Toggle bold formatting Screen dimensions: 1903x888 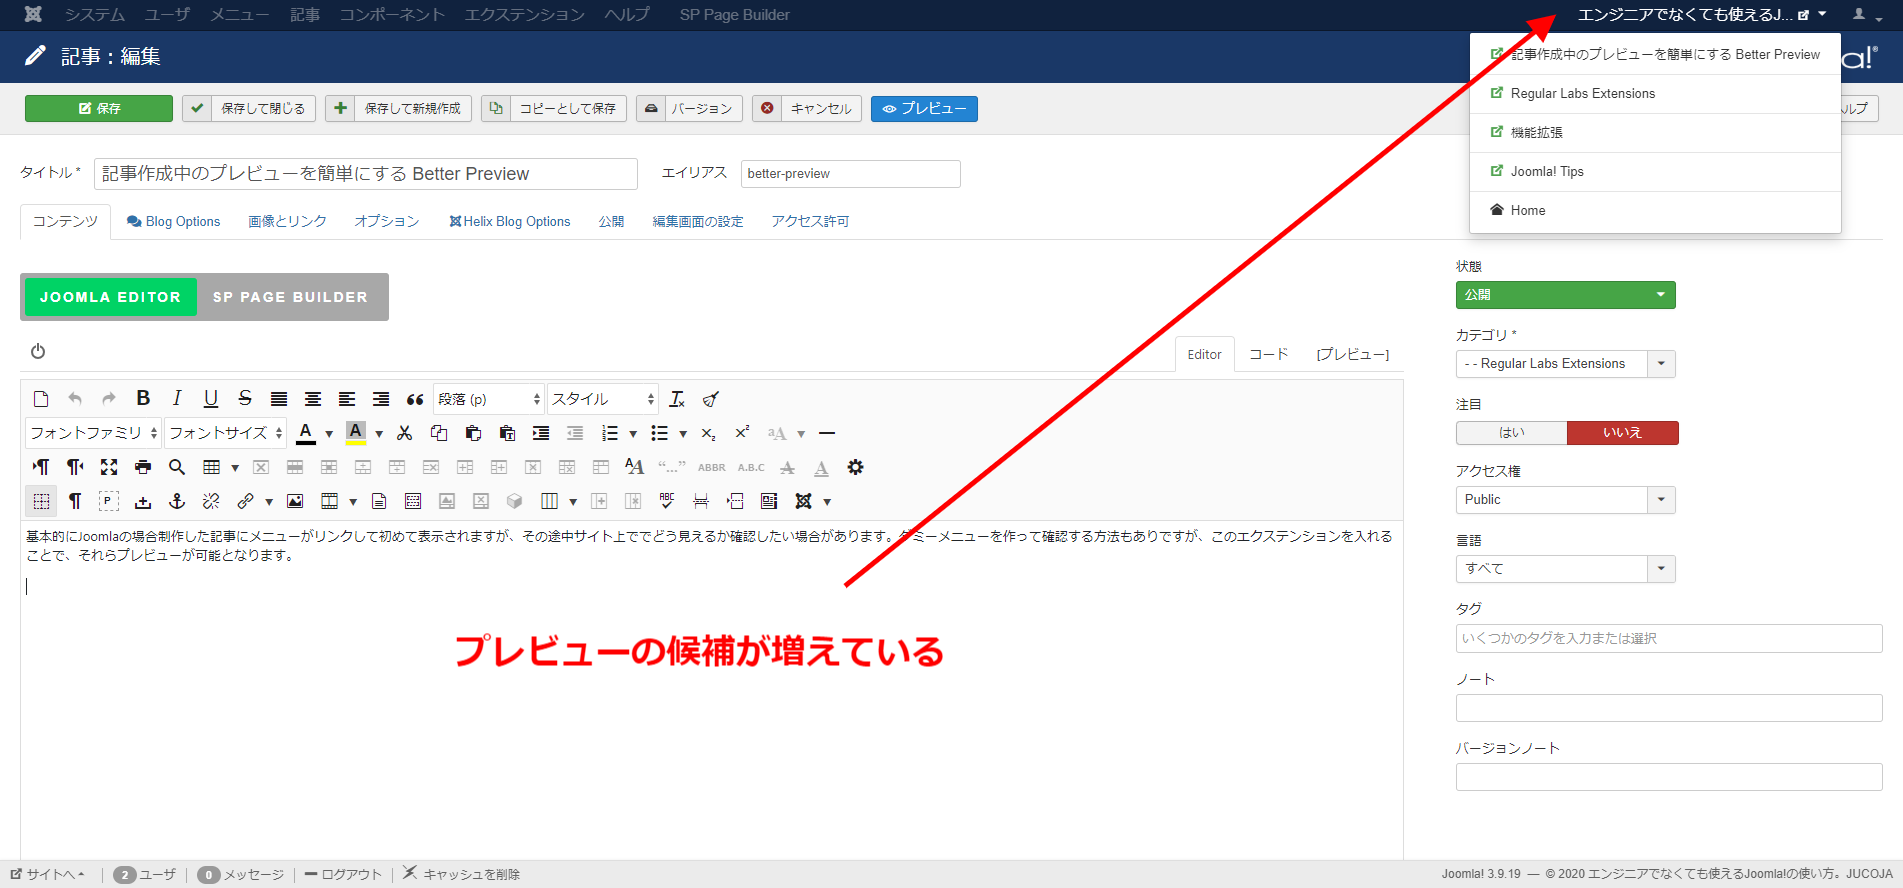(x=143, y=398)
